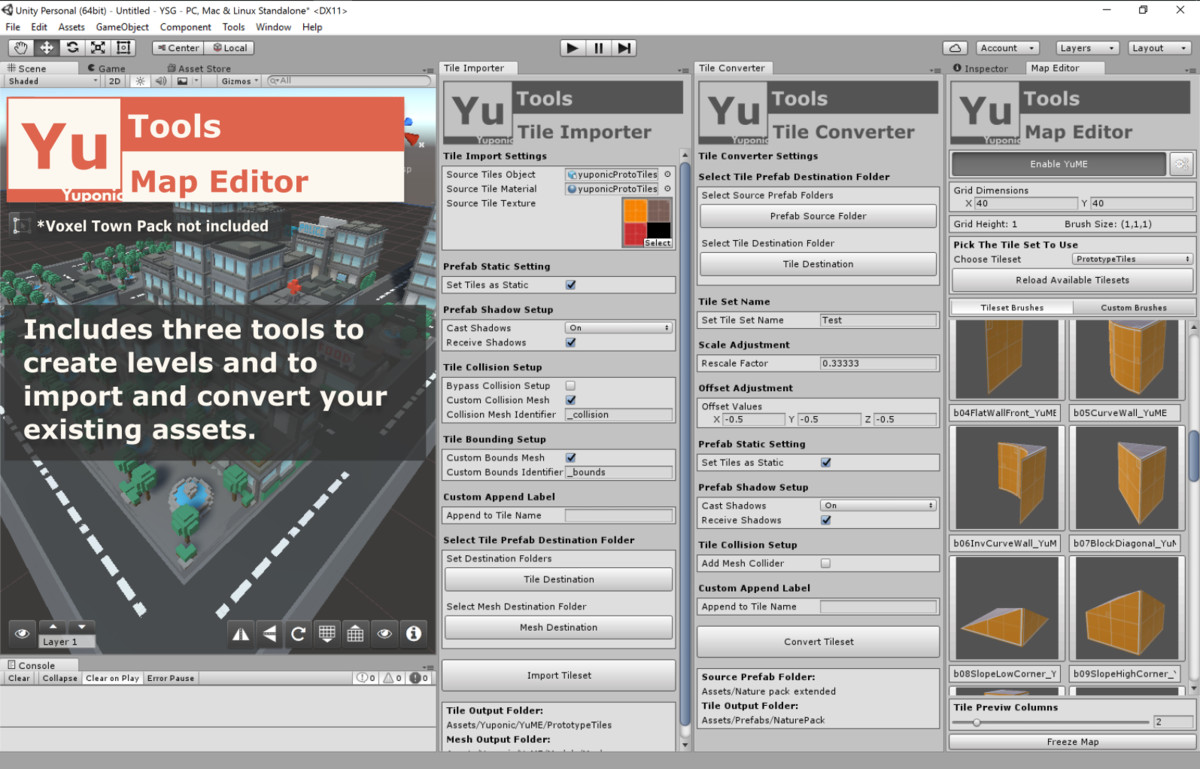
Task: Open the Choose Tileset dropdown
Action: click(1132, 259)
